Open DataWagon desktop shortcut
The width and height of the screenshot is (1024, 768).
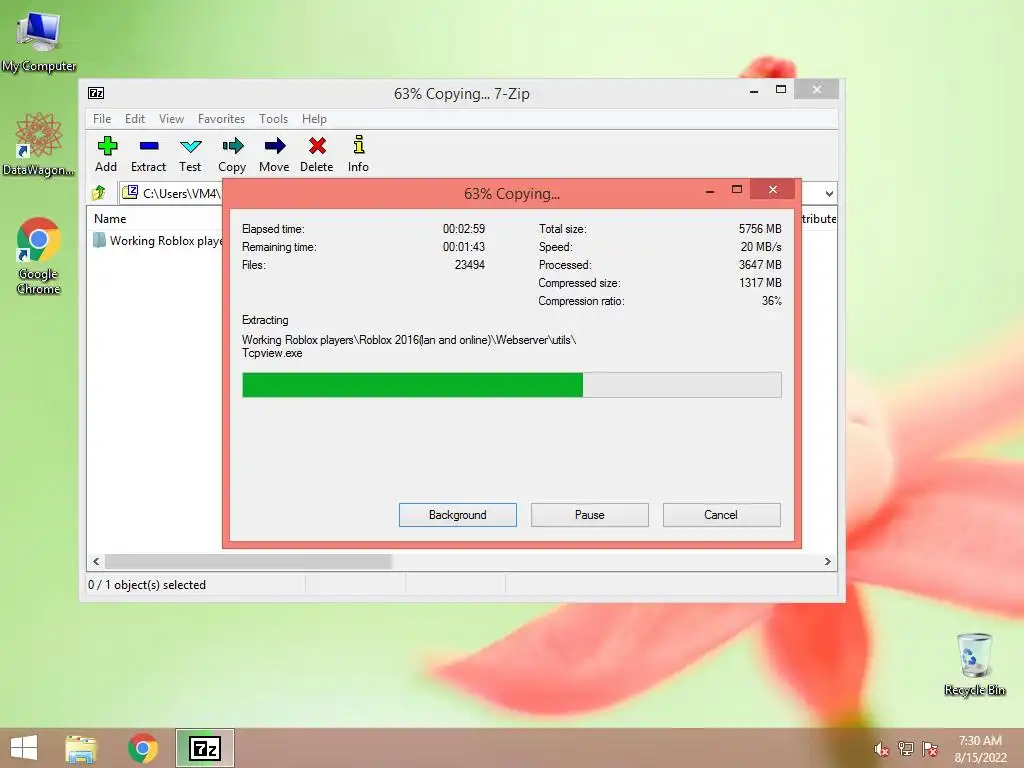click(x=39, y=144)
